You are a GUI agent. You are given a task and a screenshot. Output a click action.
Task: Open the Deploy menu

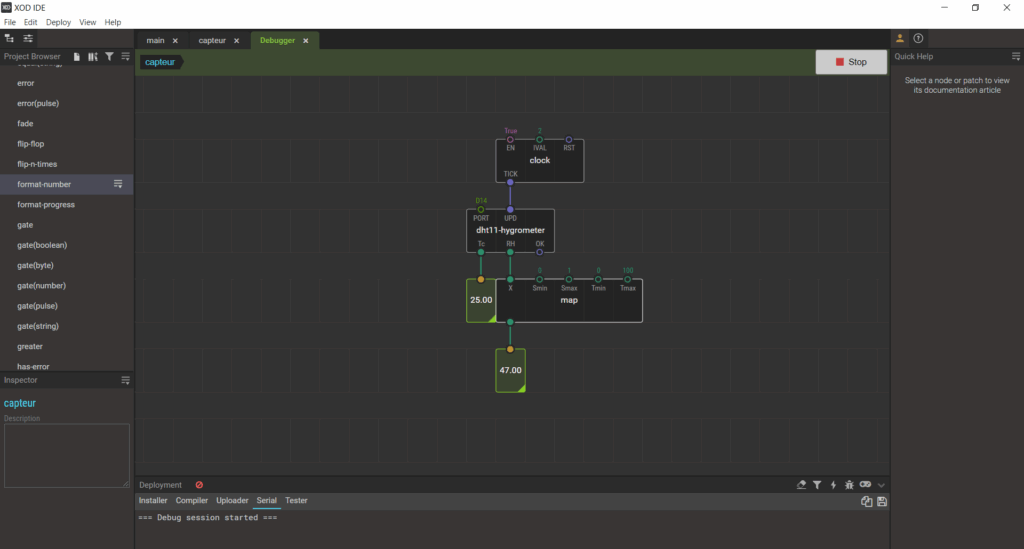58,22
